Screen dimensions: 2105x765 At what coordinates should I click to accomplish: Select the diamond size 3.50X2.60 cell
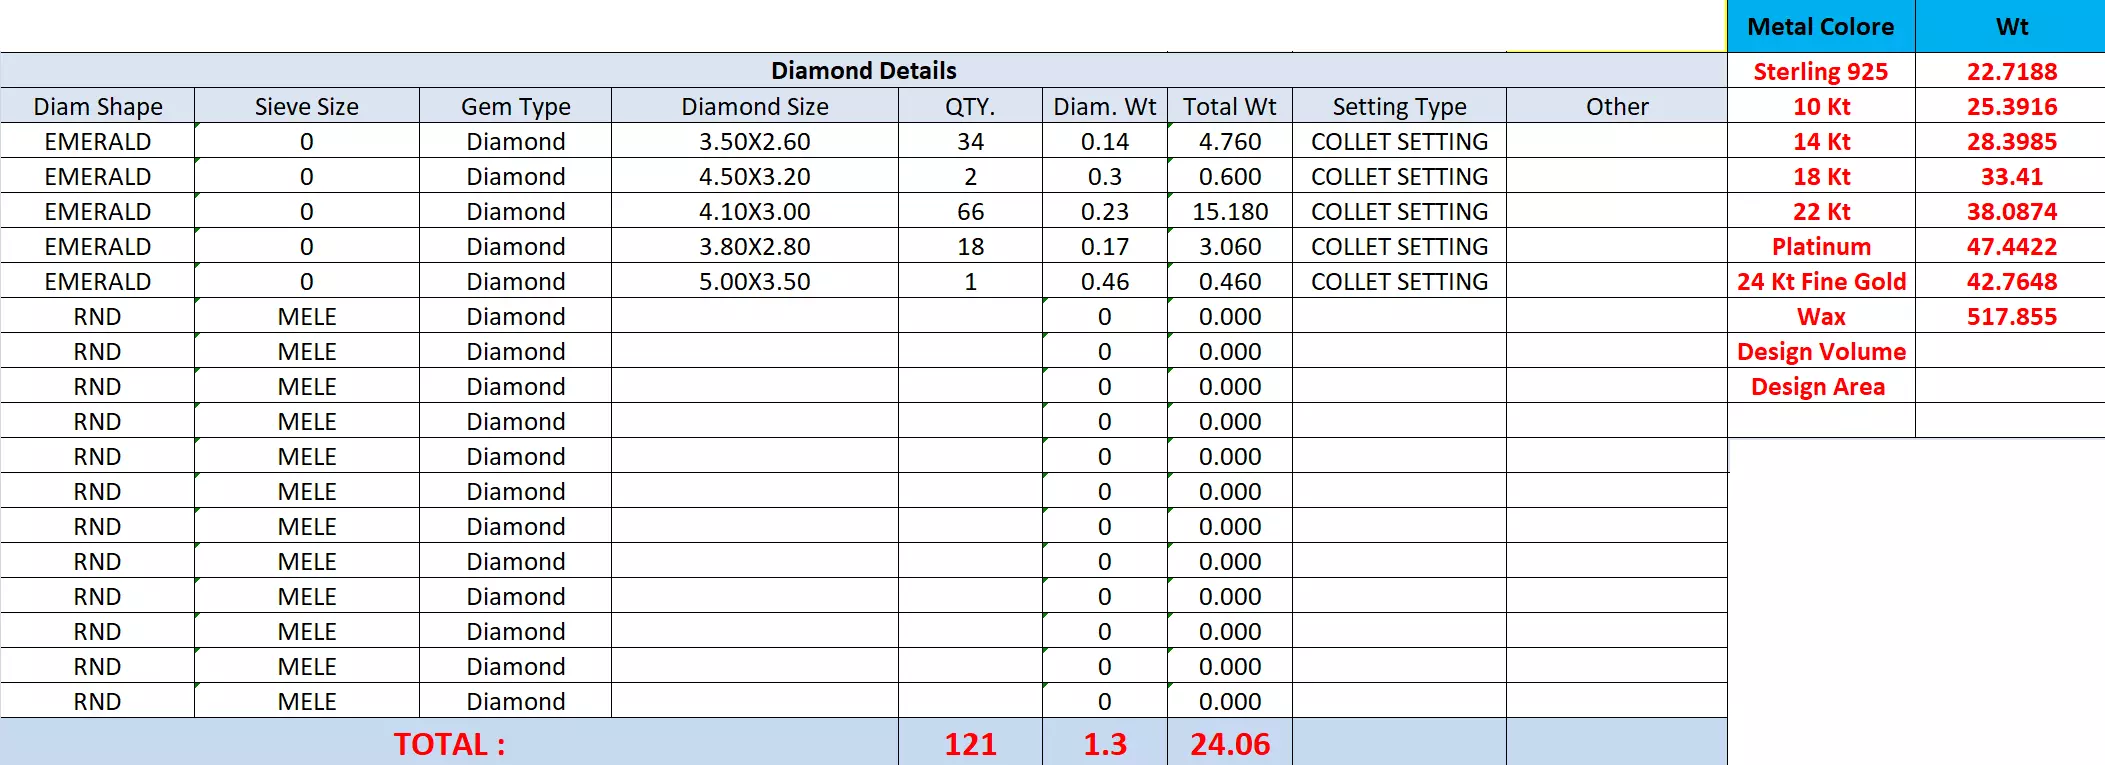(x=755, y=141)
